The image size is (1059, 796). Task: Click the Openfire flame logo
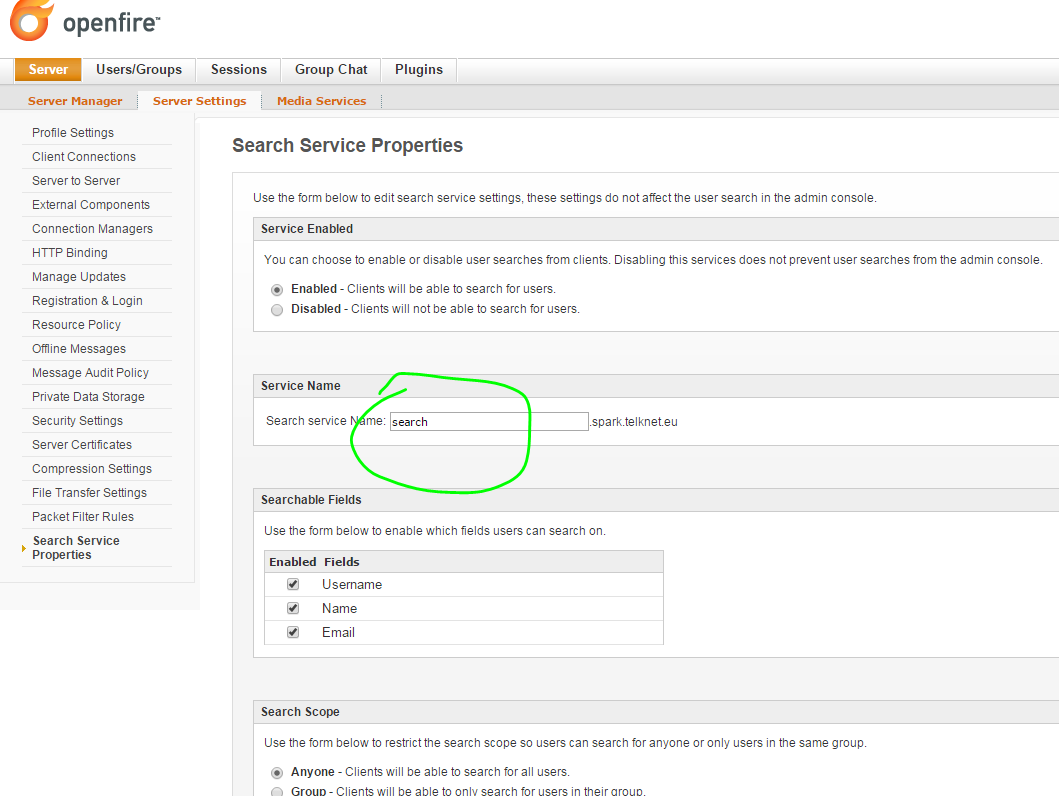(30, 22)
